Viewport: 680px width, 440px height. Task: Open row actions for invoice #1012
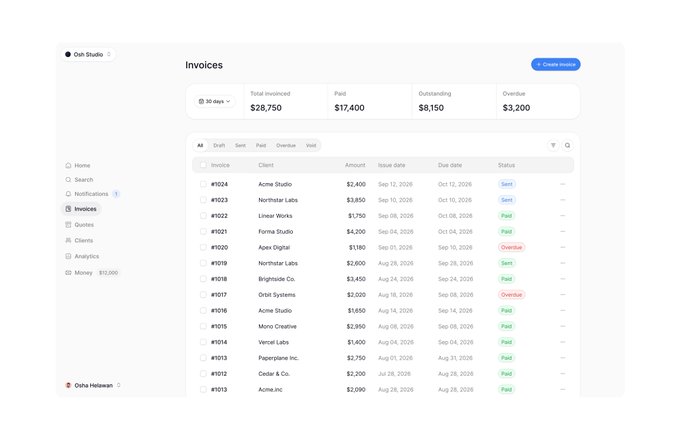pyautogui.click(x=562, y=374)
